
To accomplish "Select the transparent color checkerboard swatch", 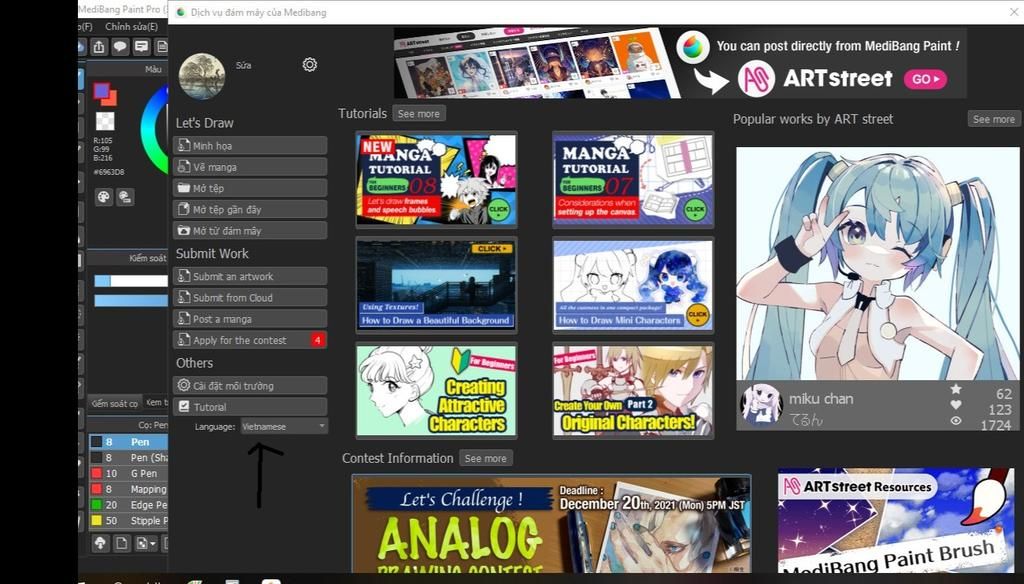I will click(x=104, y=121).
